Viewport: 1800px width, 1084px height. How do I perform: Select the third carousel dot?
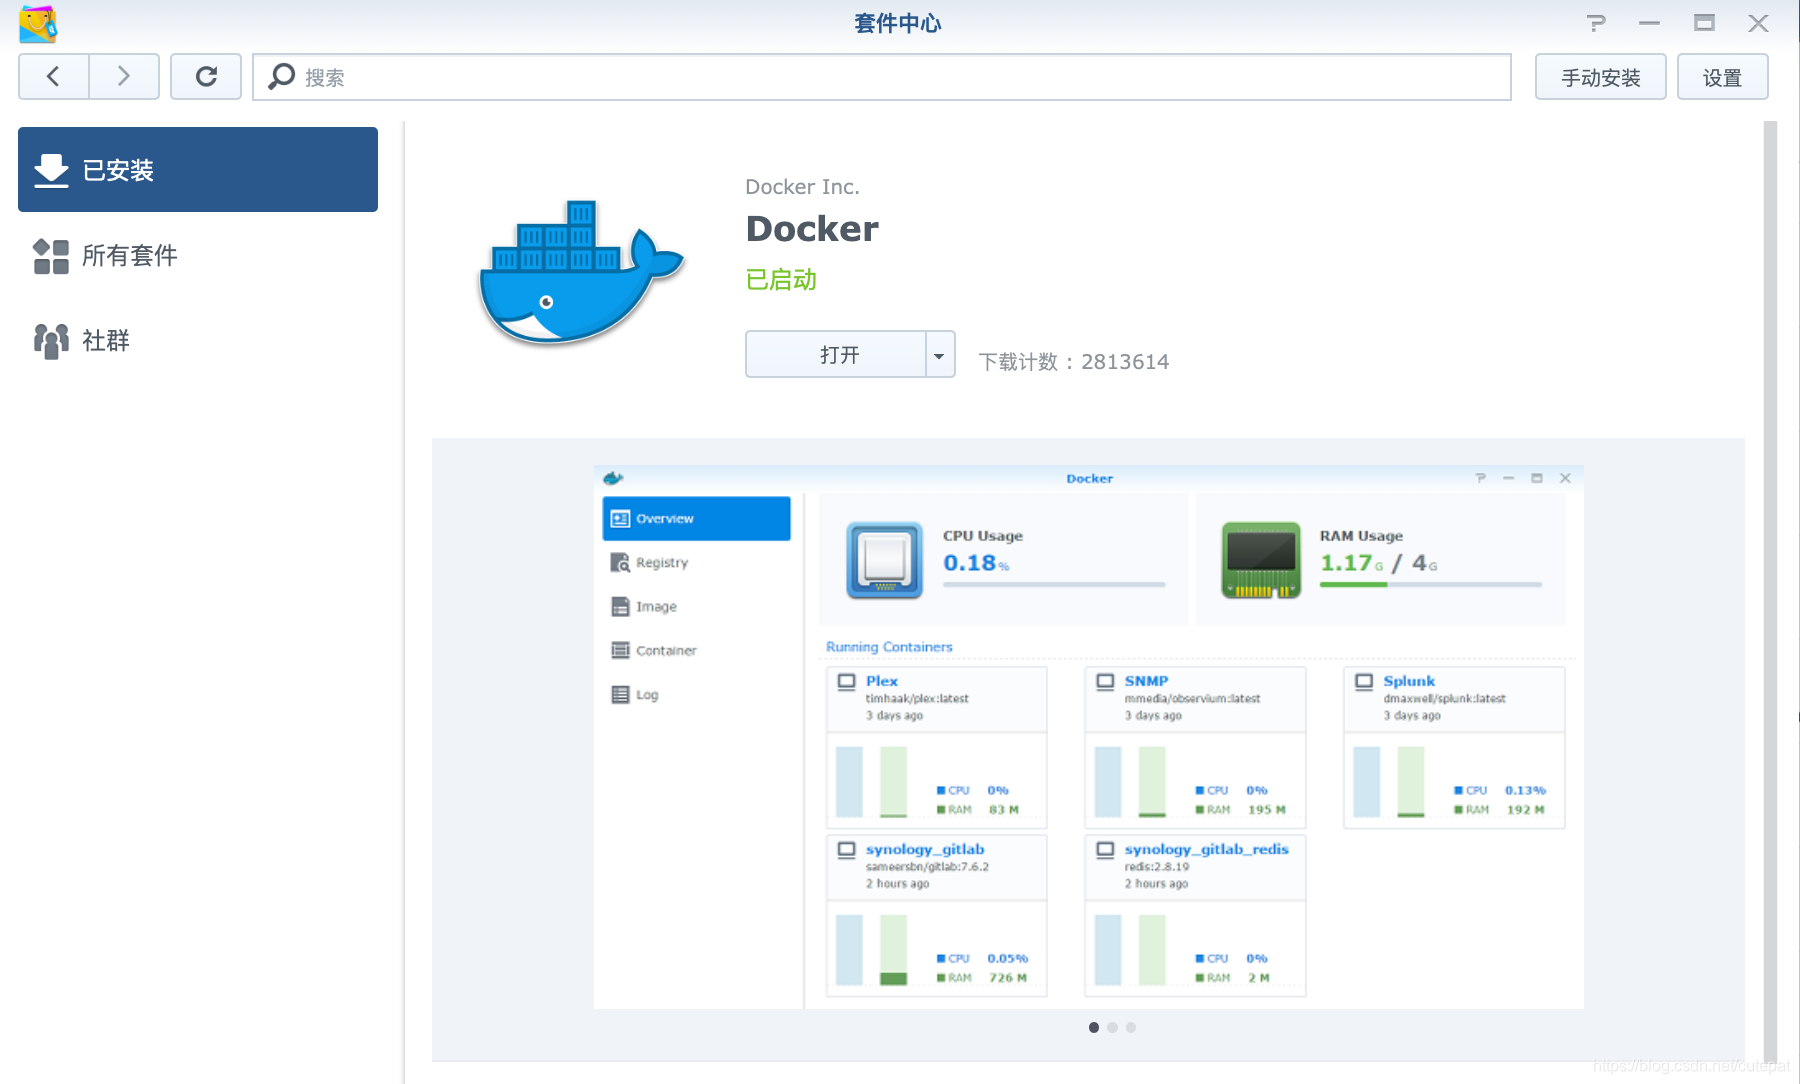pyautogui.click(x=1131, y=1027)
